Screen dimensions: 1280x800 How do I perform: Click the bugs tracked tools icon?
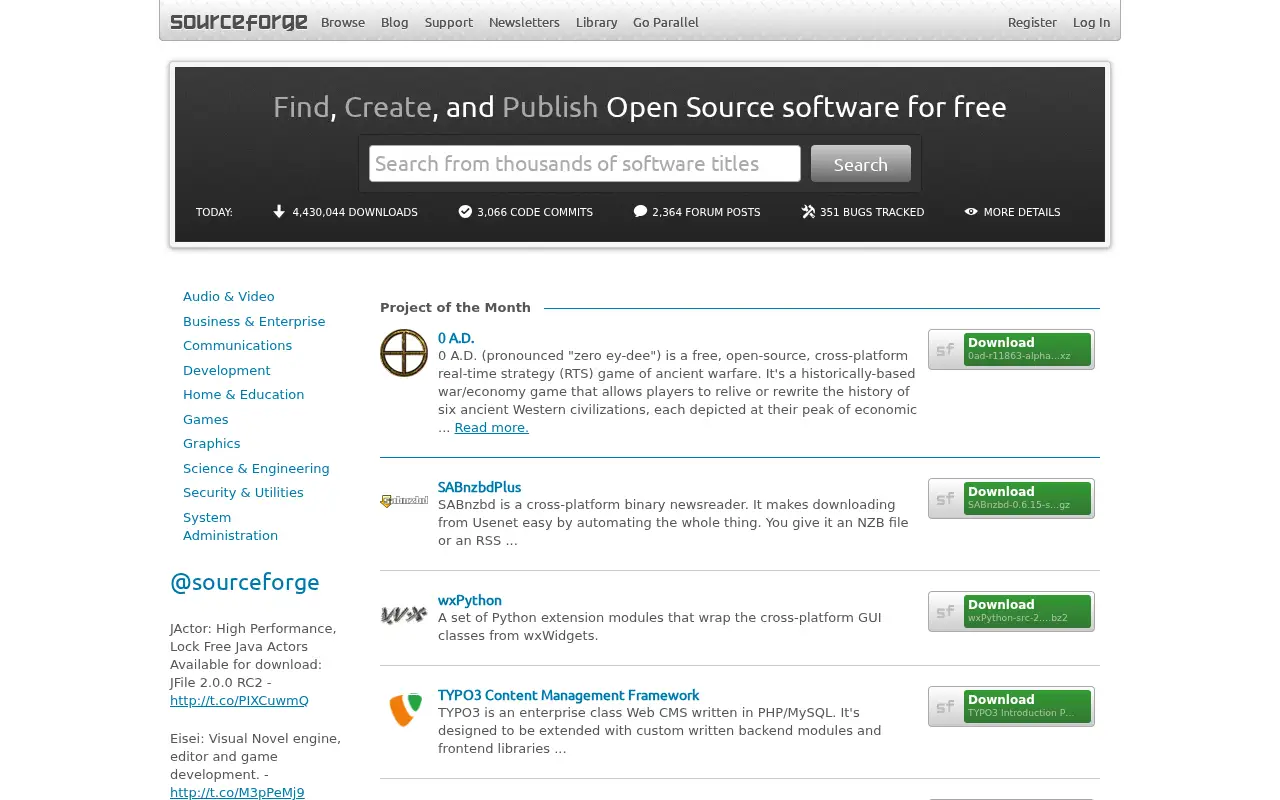(x=808, y=212)
